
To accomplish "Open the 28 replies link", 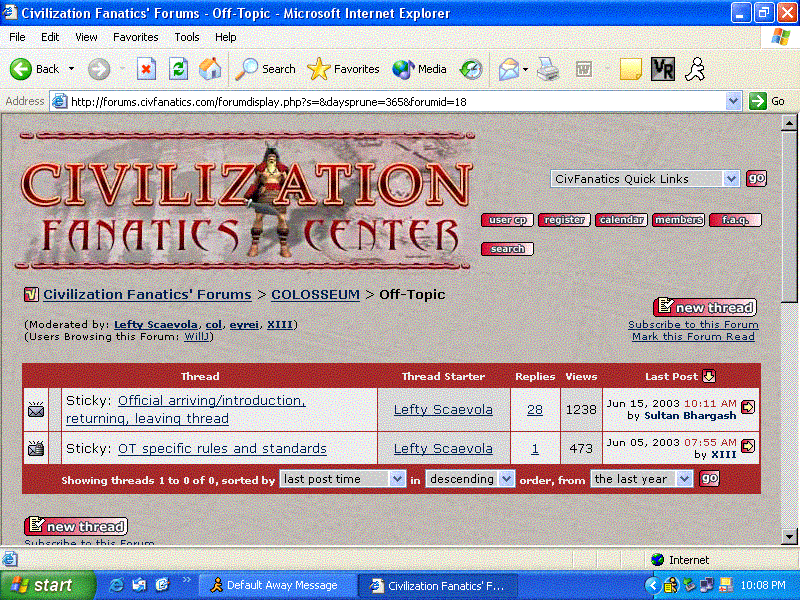I will pyautogui.click(x=535, y=410).
